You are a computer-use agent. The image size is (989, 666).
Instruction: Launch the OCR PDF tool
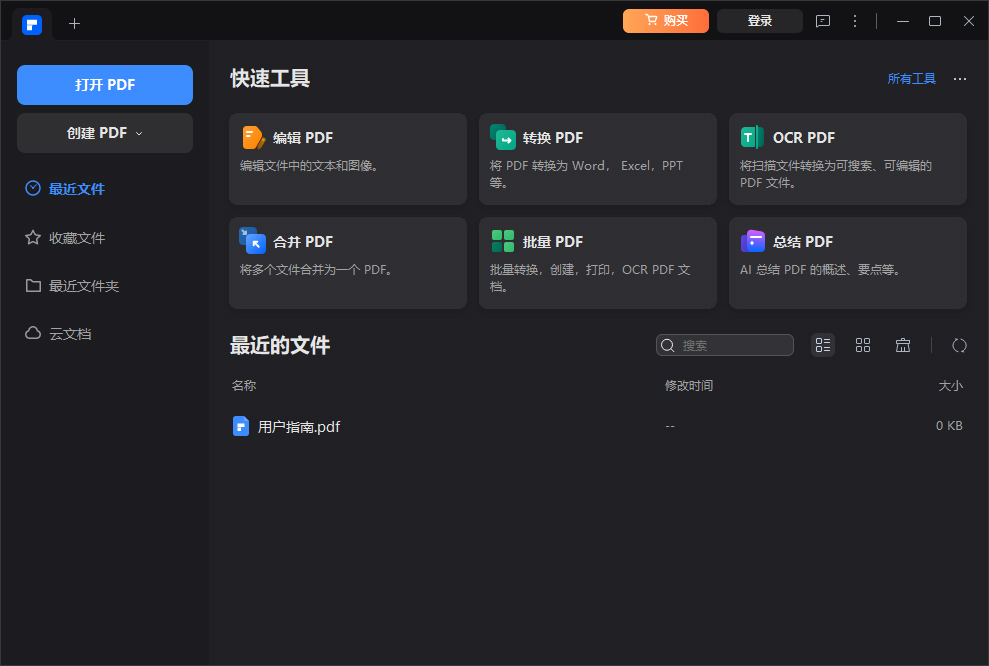click(847, 158)
